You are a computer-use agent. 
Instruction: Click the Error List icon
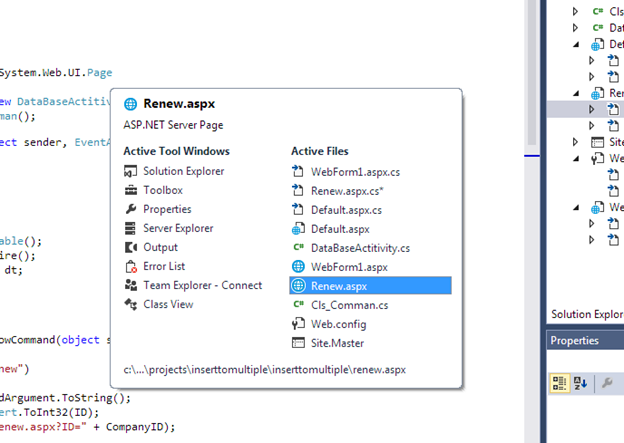[x=131, y=266]
